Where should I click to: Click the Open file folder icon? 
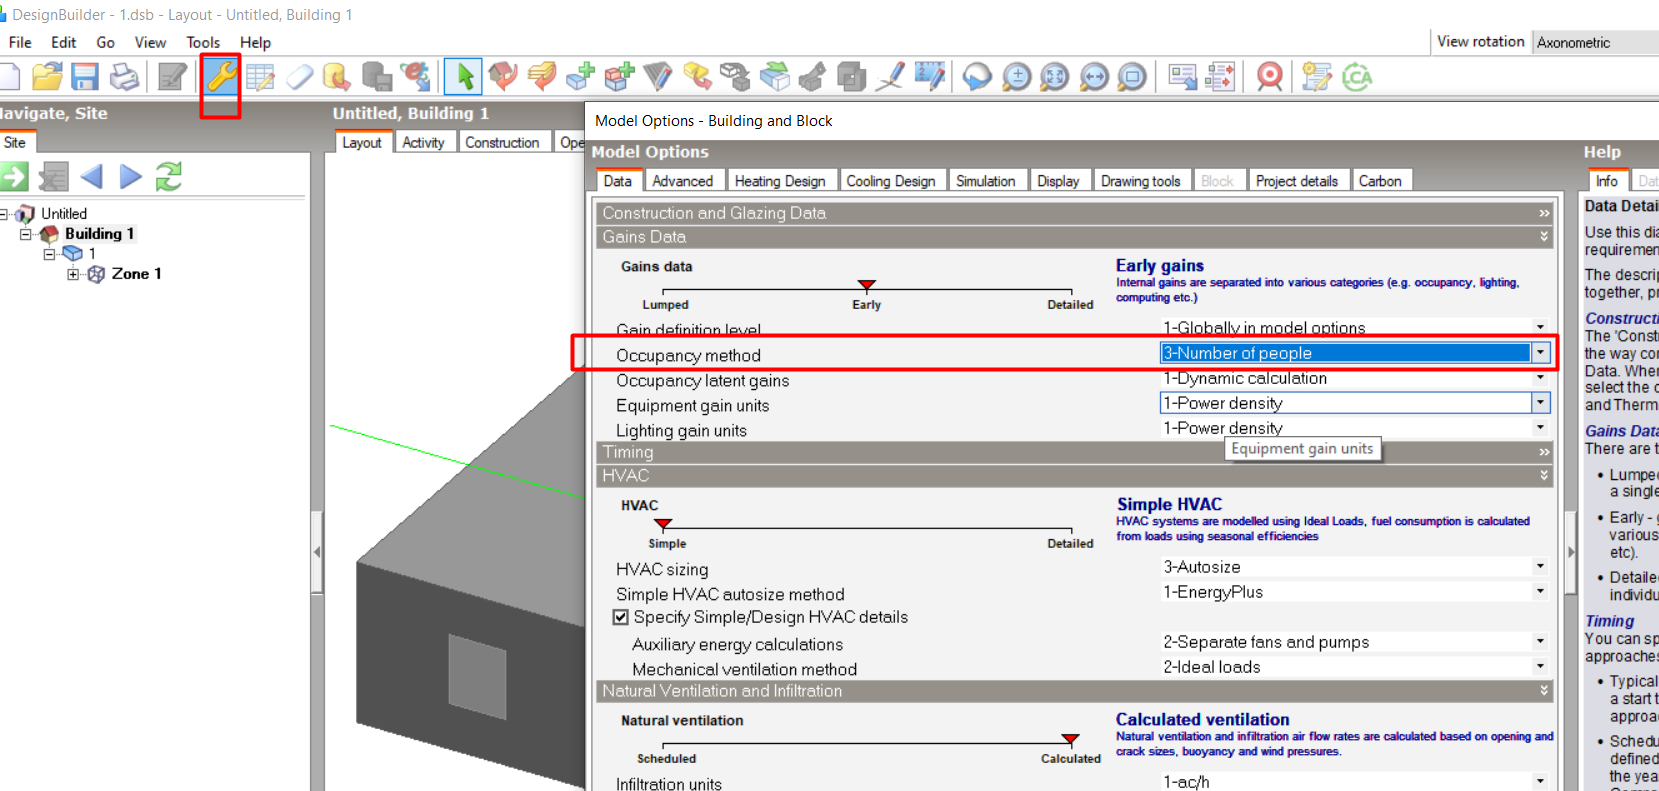point(47,76)
